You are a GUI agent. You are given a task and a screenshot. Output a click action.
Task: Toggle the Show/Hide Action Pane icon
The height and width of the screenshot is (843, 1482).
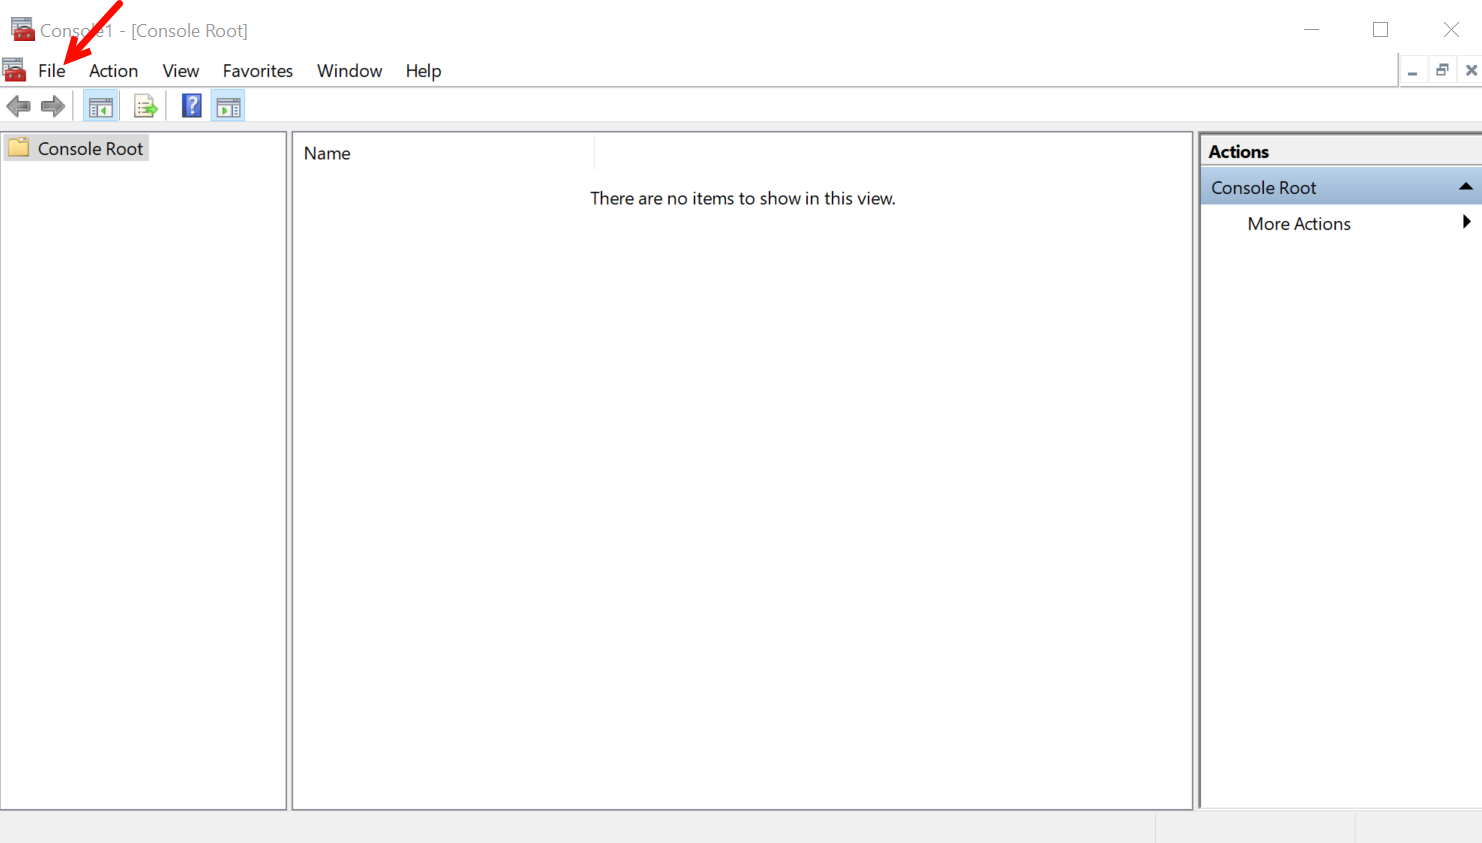[x=228, y=106]
